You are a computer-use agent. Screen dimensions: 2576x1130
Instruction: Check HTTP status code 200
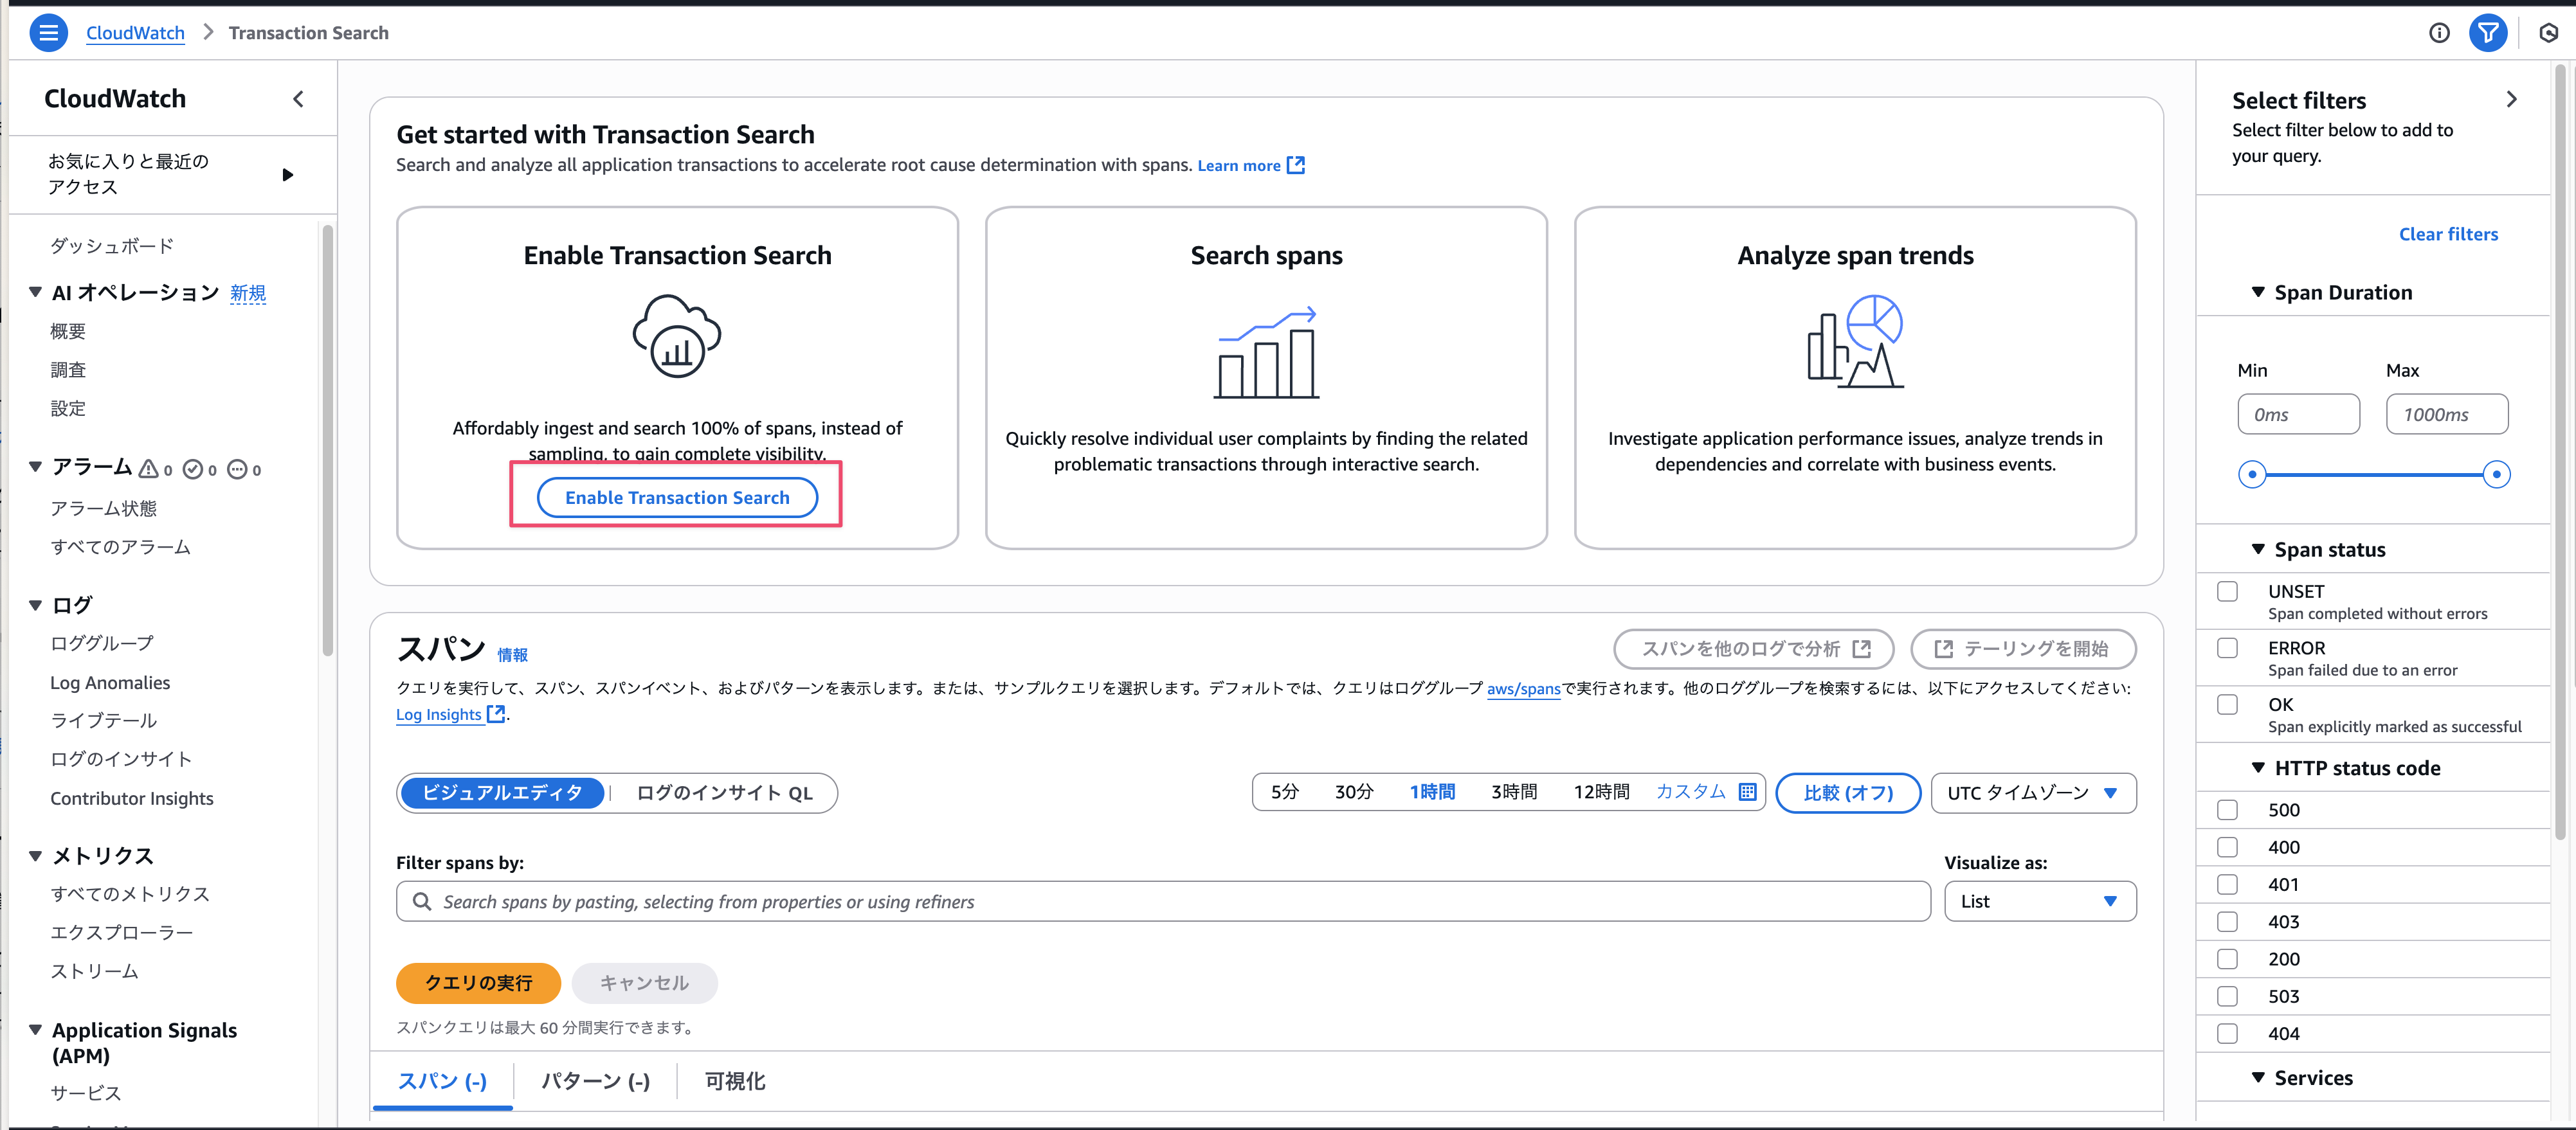click(2227, 959)
